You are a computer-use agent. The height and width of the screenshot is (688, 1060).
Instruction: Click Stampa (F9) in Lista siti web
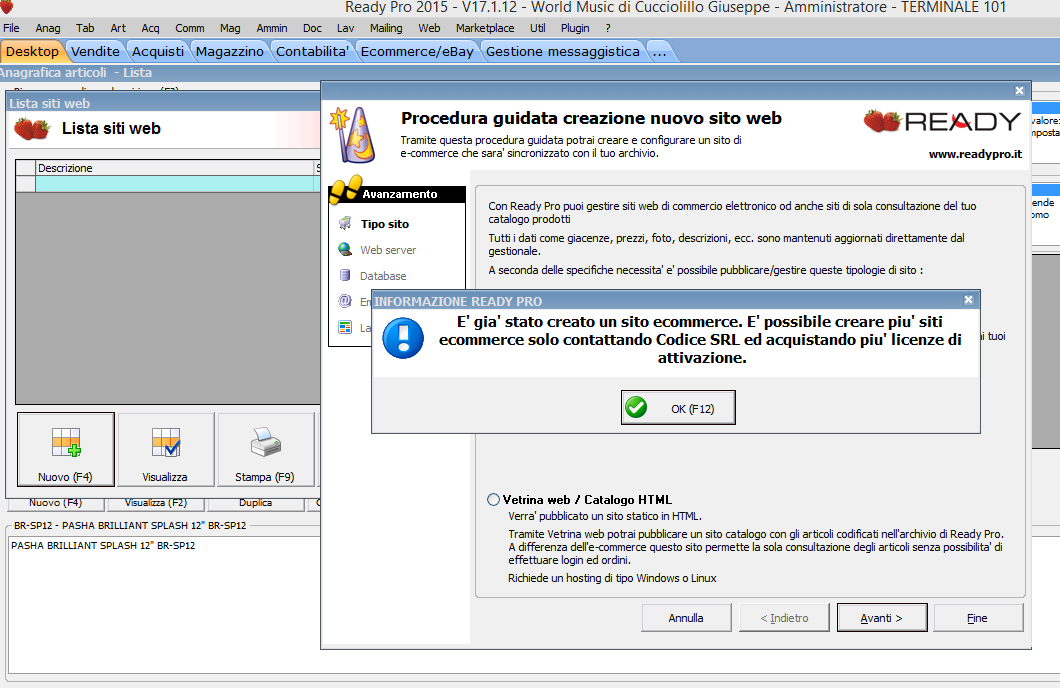pyautogui.click(x=265, y=449)
